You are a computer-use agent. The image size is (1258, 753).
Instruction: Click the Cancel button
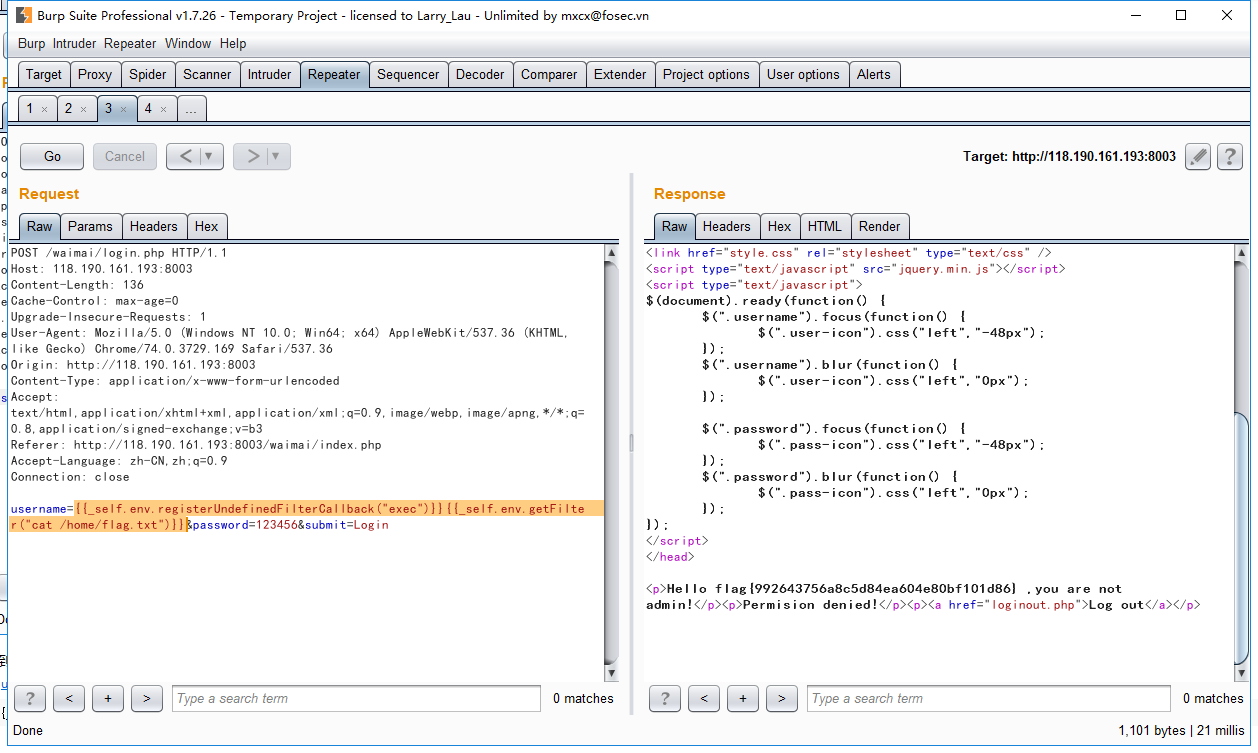125,156
